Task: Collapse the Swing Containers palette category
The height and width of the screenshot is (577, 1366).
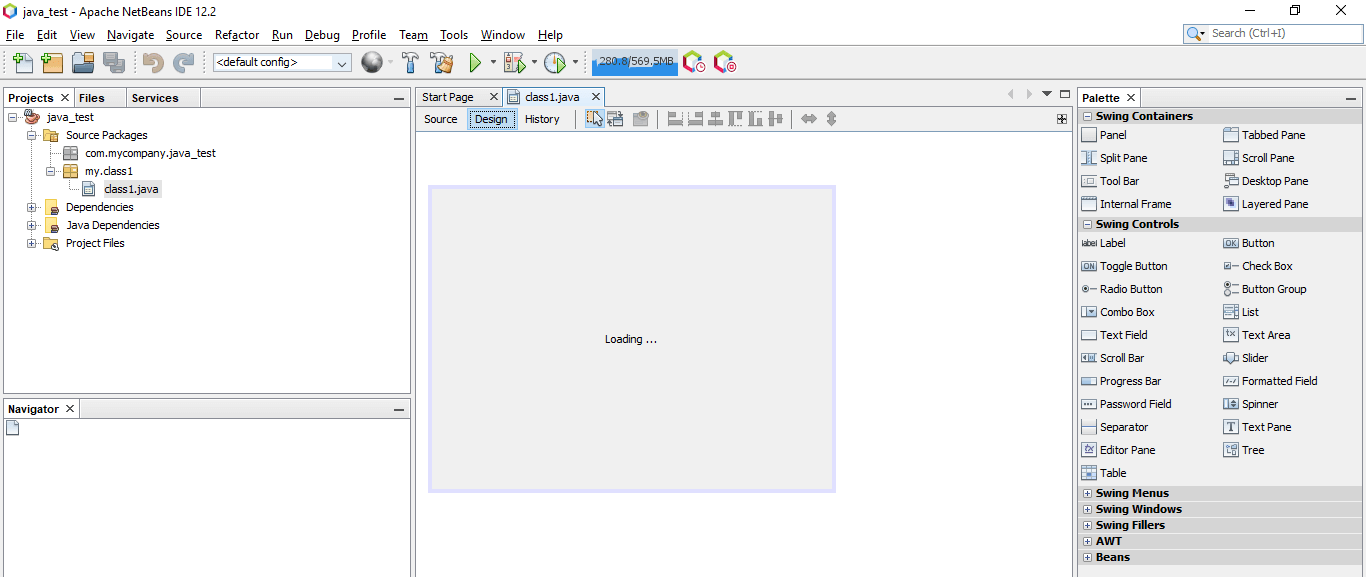Action: 1088,116
